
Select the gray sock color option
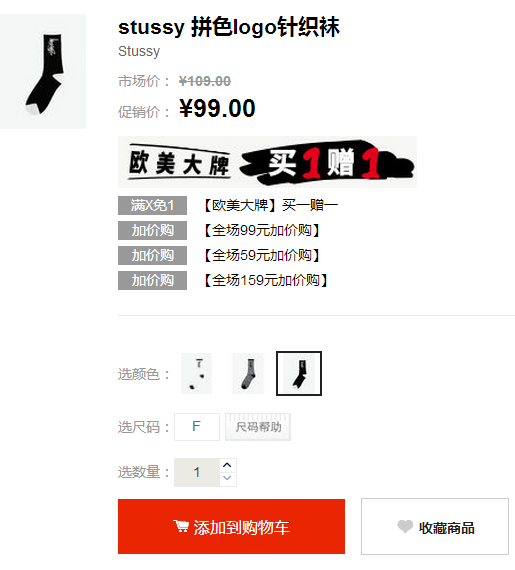point(248,374)
